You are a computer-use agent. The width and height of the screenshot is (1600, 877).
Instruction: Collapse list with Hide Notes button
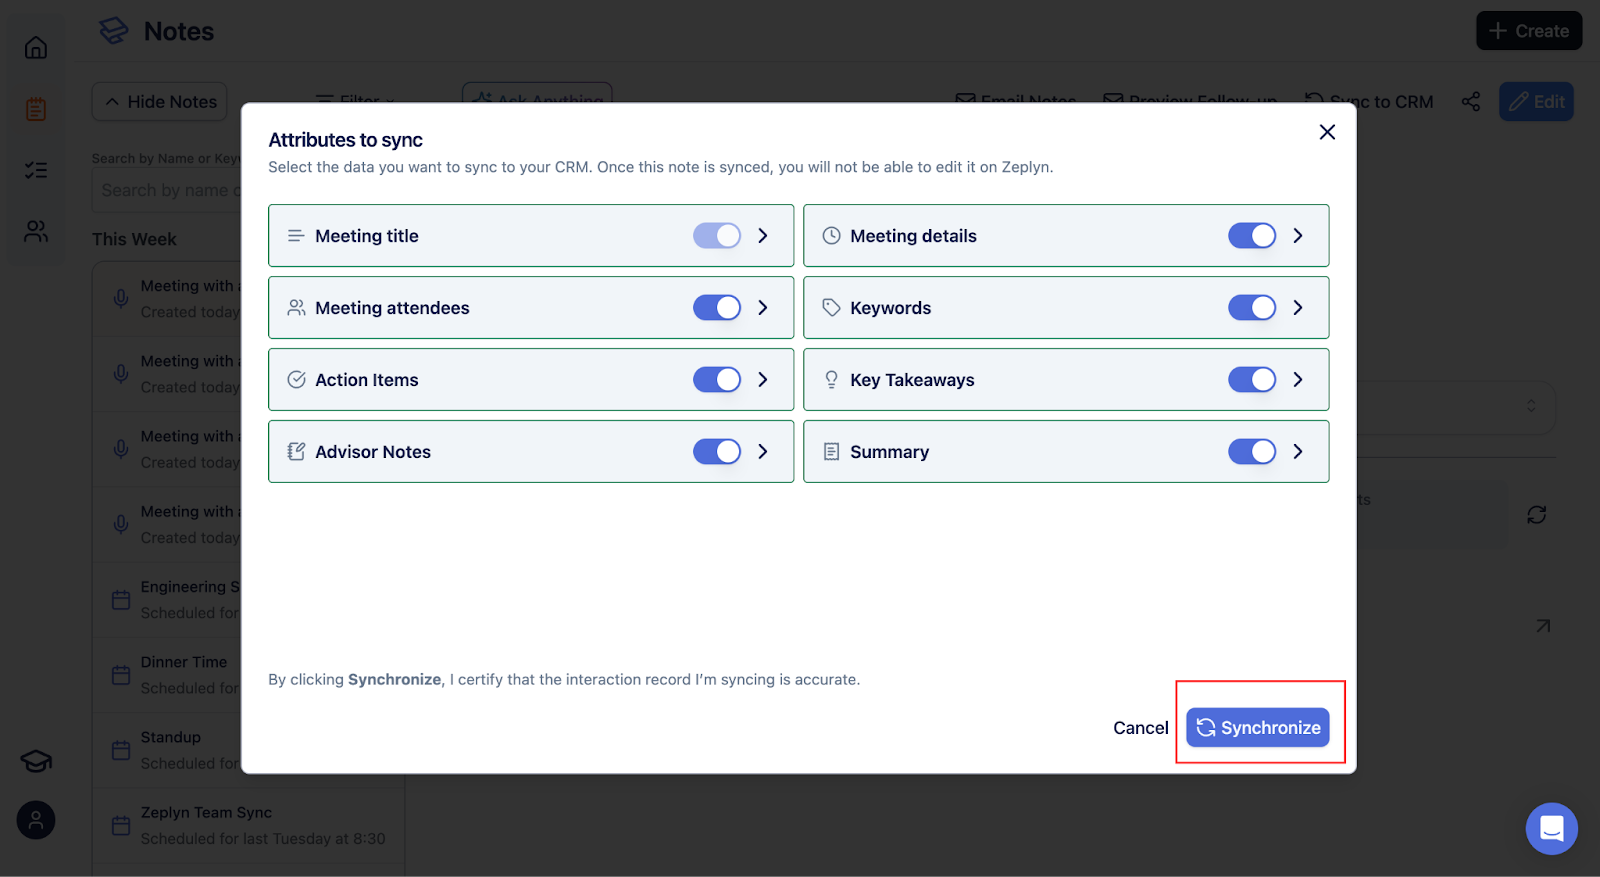(x=160, y=102)
